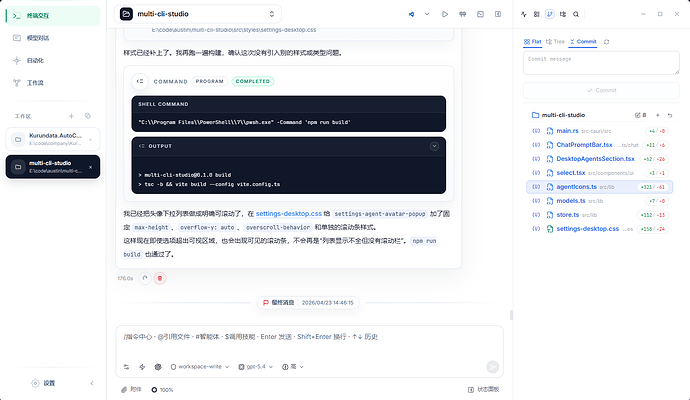Screen dimensions: 690x400
Task: Open the terminal panel icon in toolbar
Action: pyautogui.click(x=480, y=14)
